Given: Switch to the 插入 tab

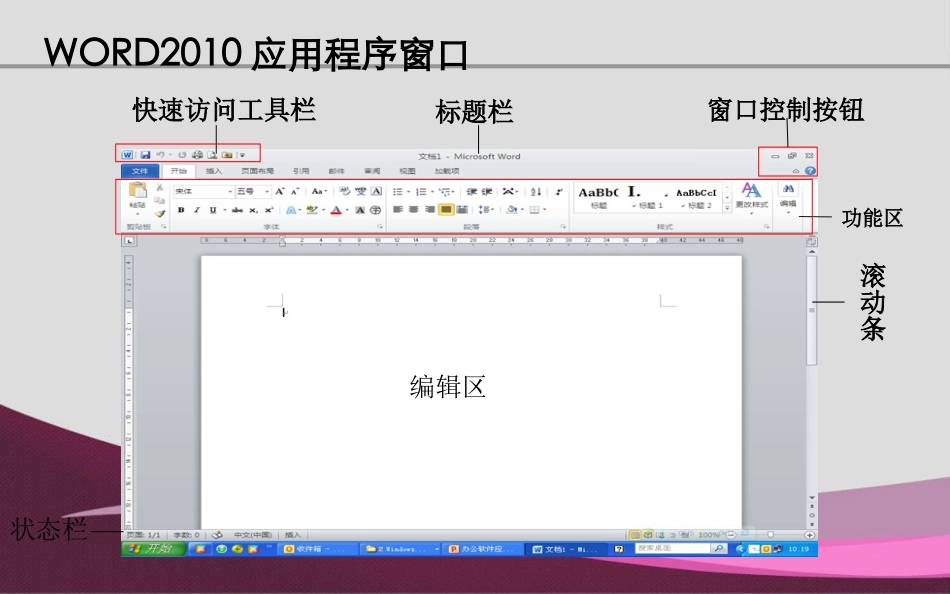Looking at the screenshot, I should (x=214, y=171).
